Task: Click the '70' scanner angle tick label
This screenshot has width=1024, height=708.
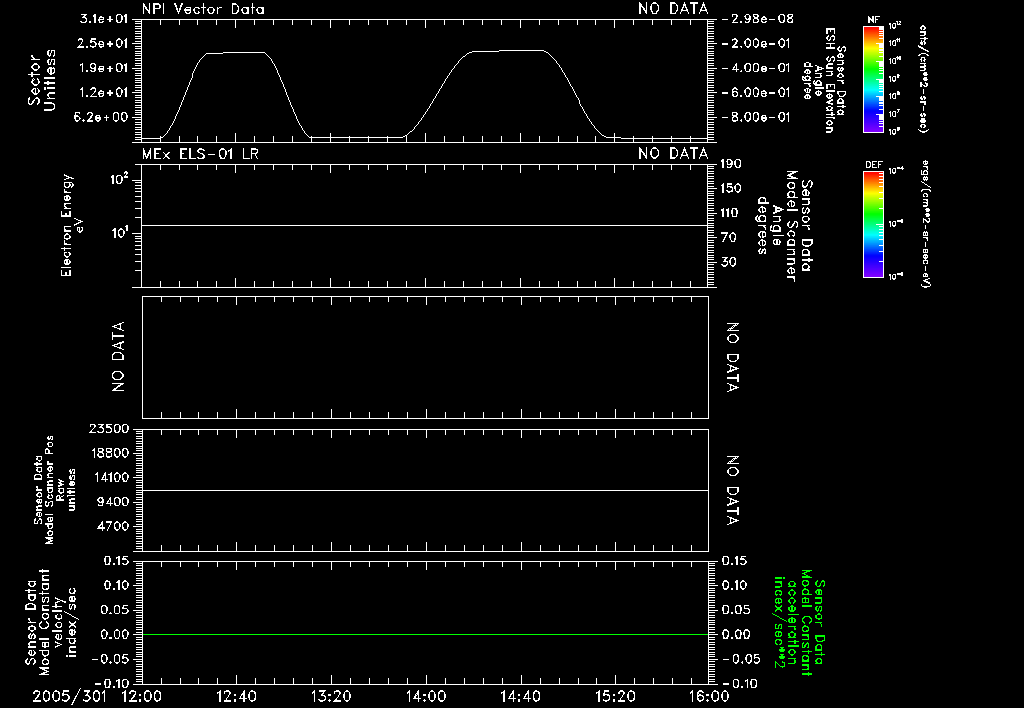Action: 729,238
